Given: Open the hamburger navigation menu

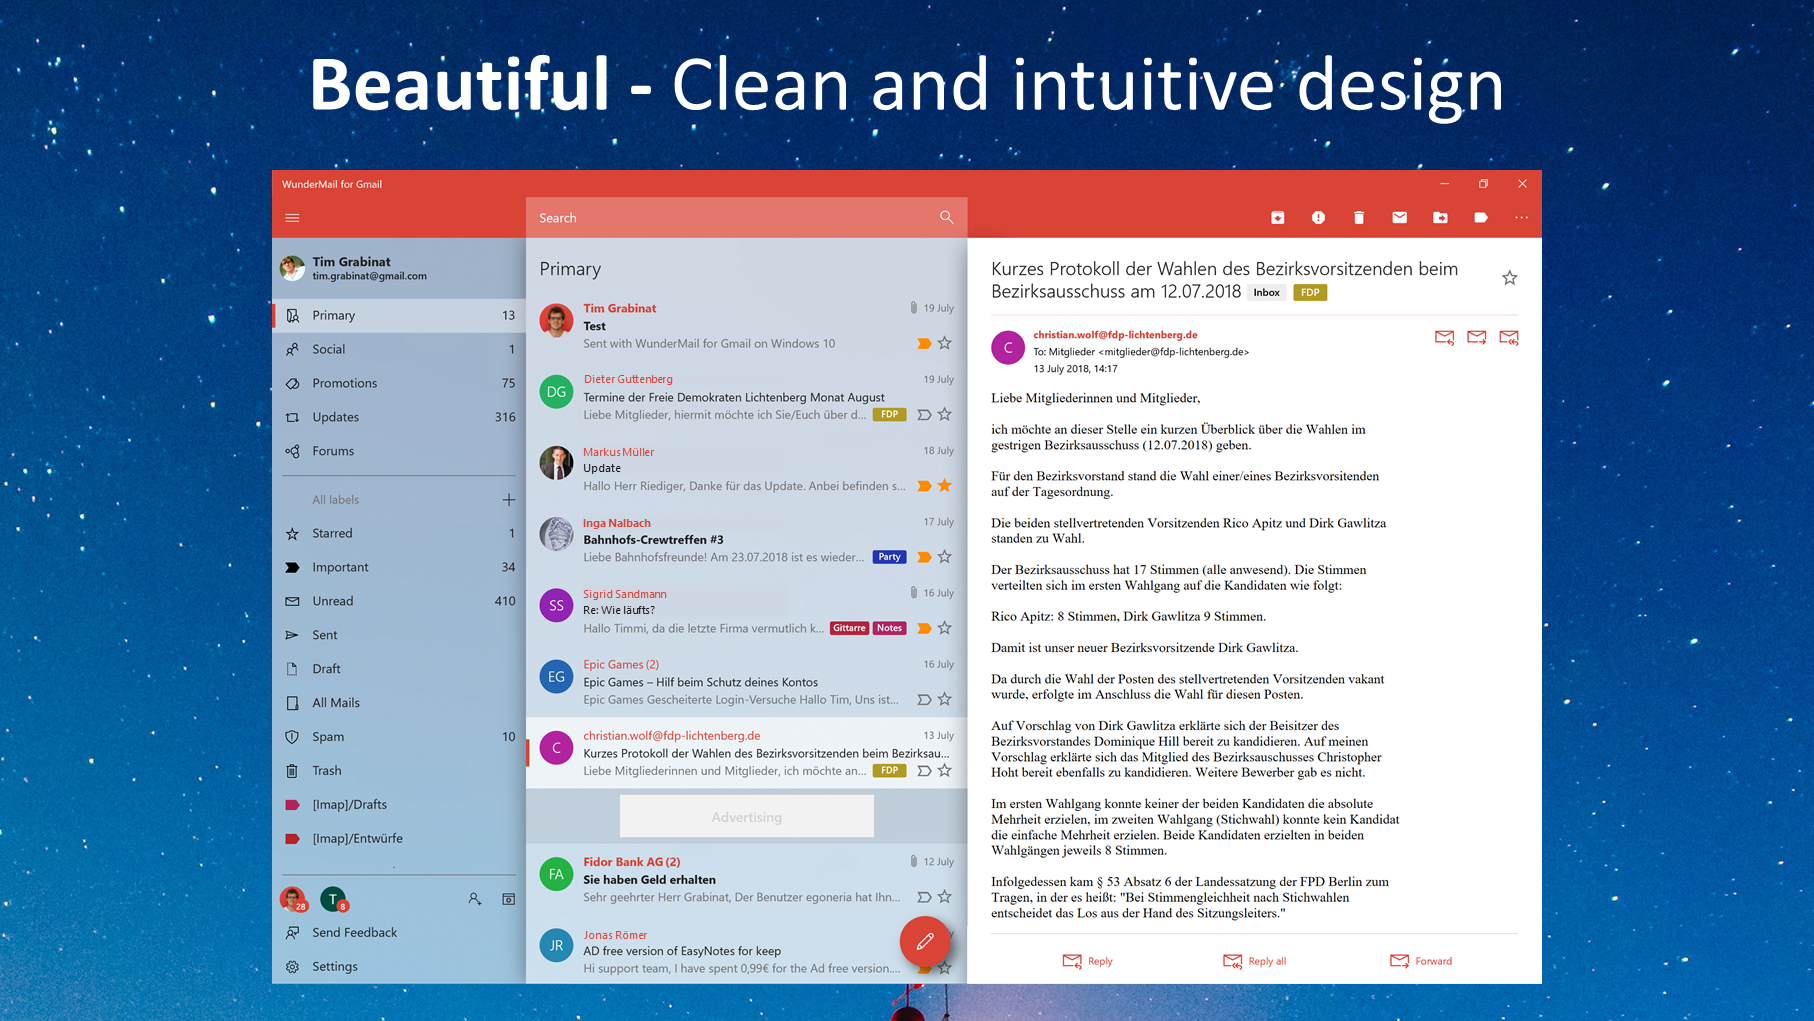Looking at the screenshot, I should point(292,217).
